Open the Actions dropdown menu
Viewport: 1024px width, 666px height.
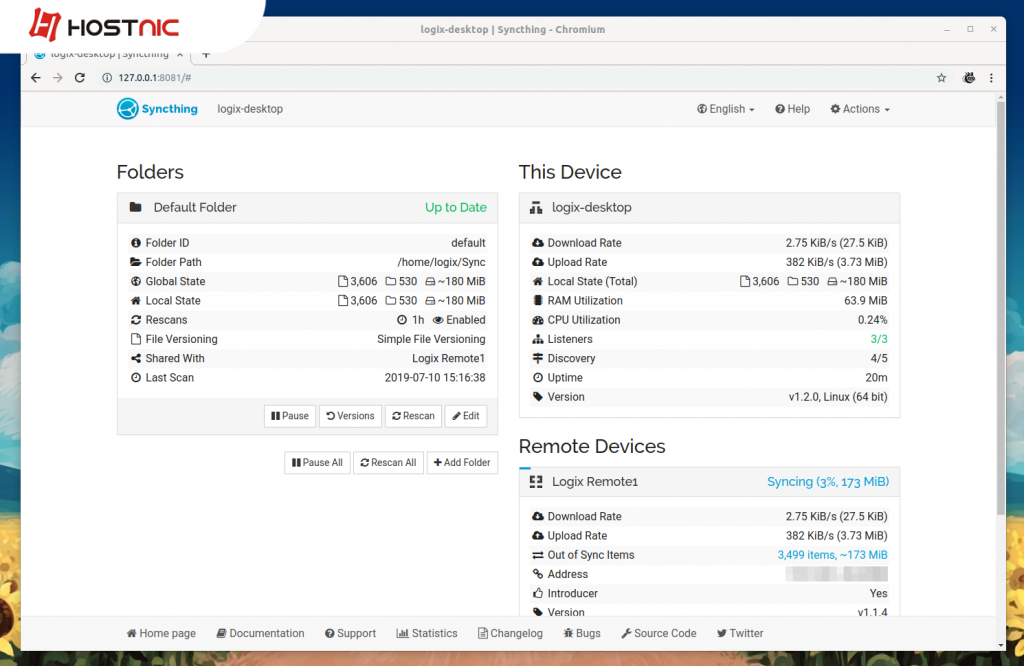[860, 109]
